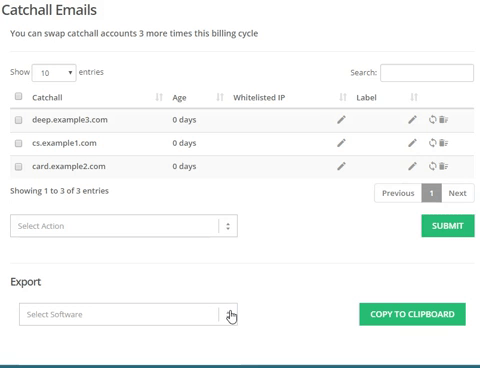Open the Select Action dropdown
The height and width of the screenshot is (368, 480).
[x=124, y=226]
